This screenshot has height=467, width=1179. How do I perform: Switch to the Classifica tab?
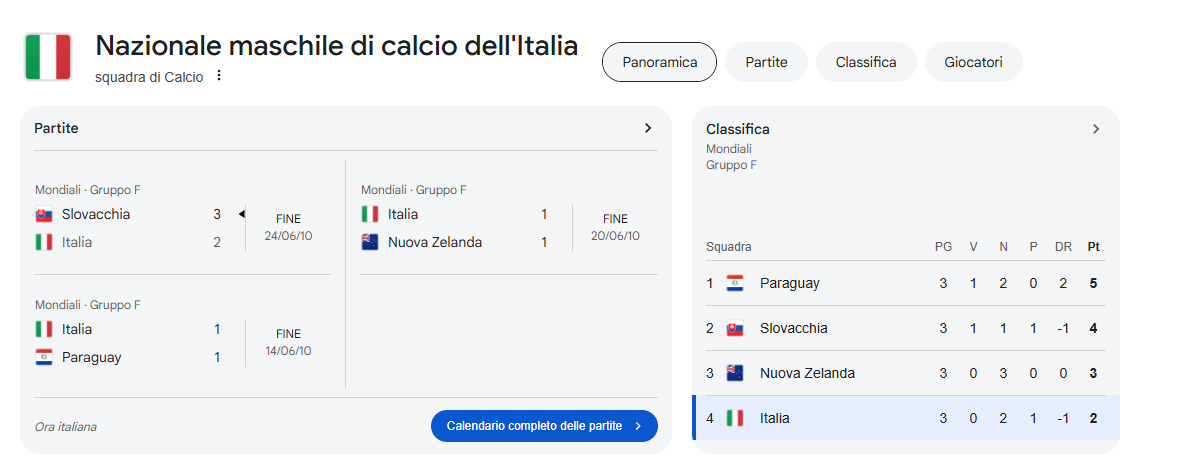866,62
